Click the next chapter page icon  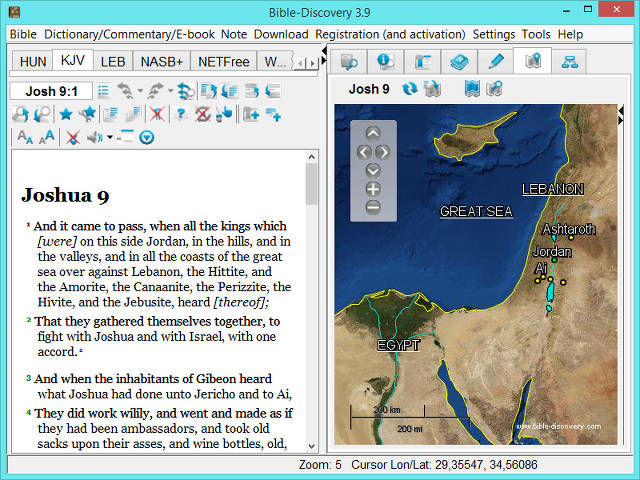coord(209,91)
